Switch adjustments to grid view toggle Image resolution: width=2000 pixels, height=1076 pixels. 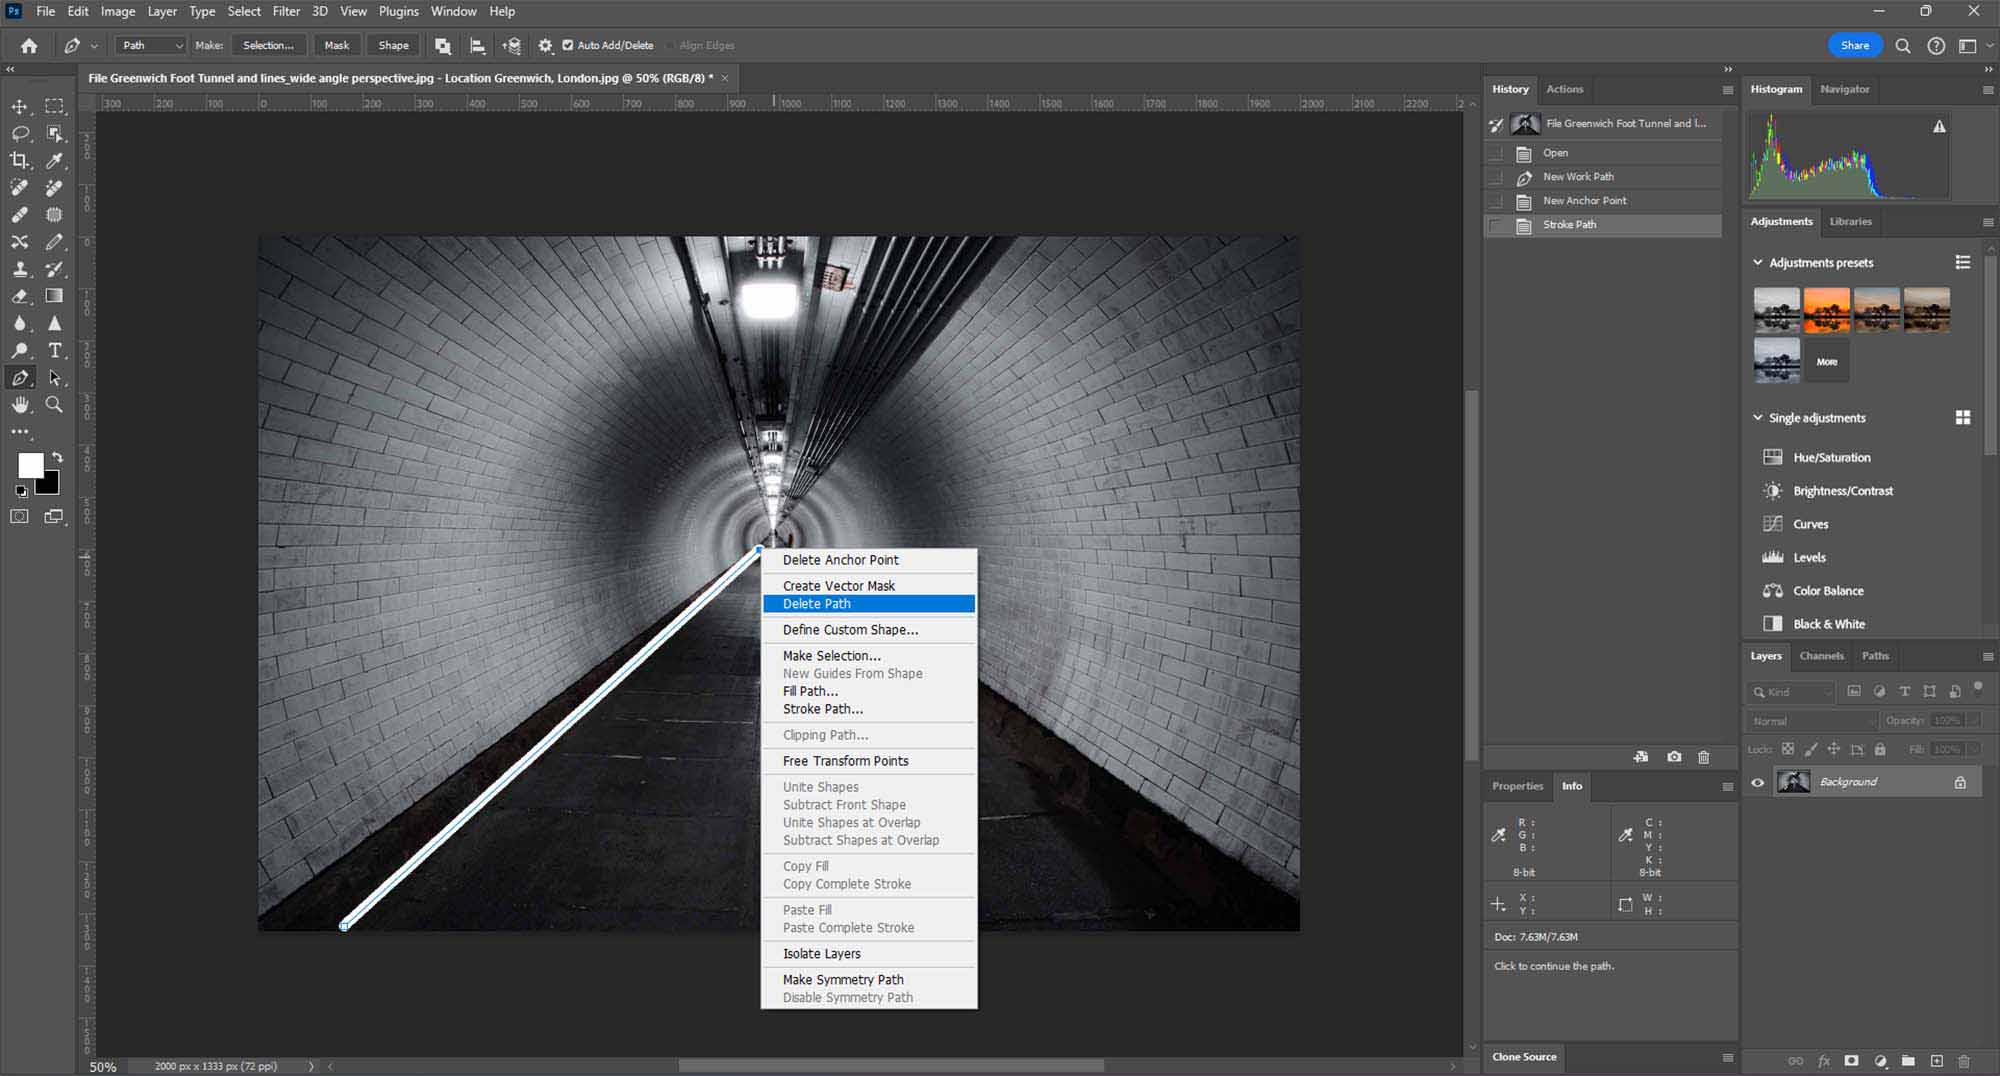click(x=1963, y=418)
